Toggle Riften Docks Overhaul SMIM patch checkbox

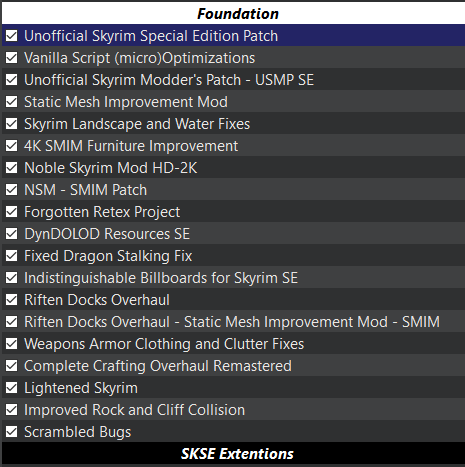[12, 321]
